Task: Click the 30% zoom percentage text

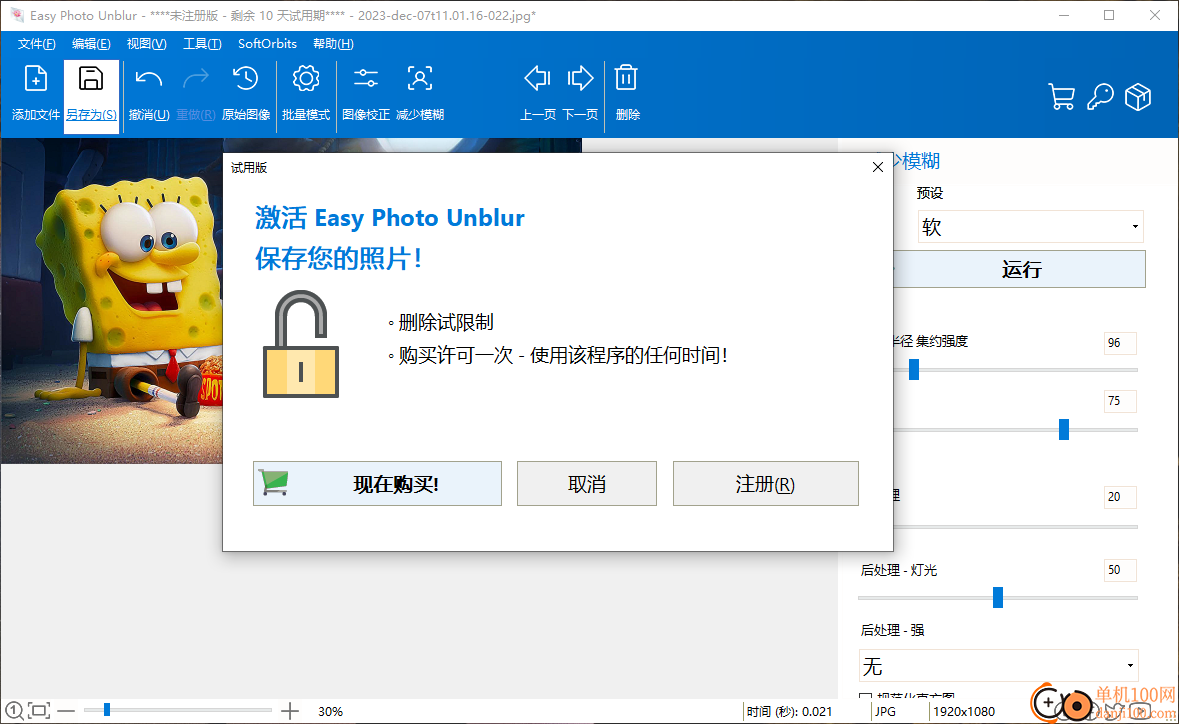Action: click(330, 711)
